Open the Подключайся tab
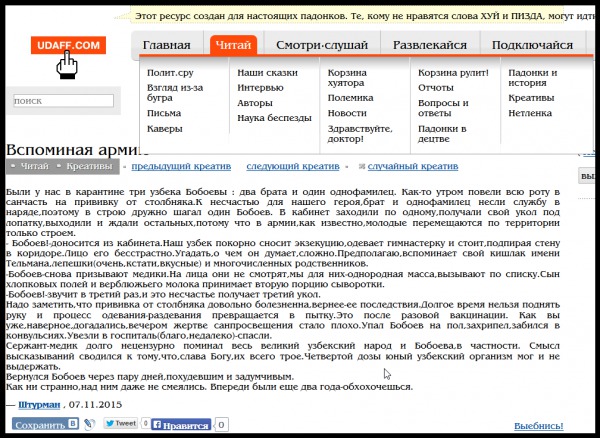 click(532, 45)
